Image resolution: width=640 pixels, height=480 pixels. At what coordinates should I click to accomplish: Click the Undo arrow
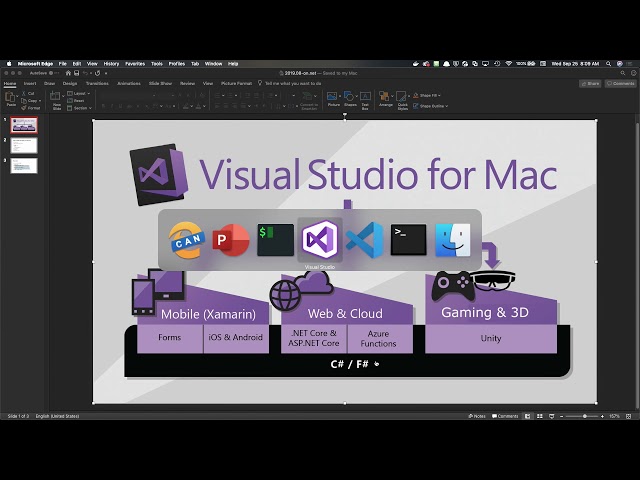pos(85,73)
